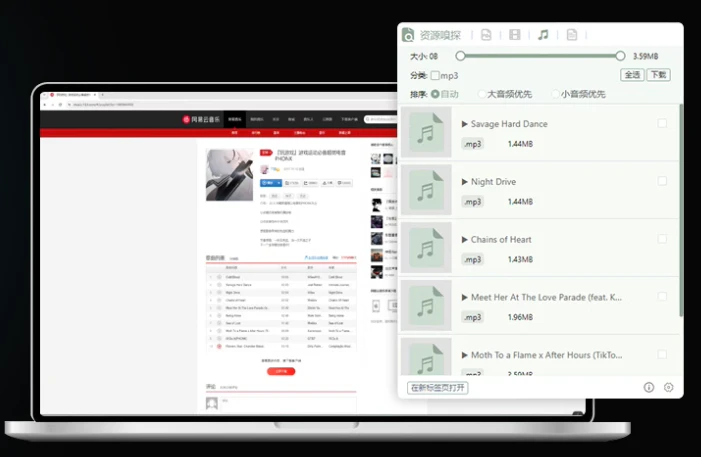701x457 pixels.
Task: Select the music note audio tab
Action: pyautogui.click(x=543, y=35)
